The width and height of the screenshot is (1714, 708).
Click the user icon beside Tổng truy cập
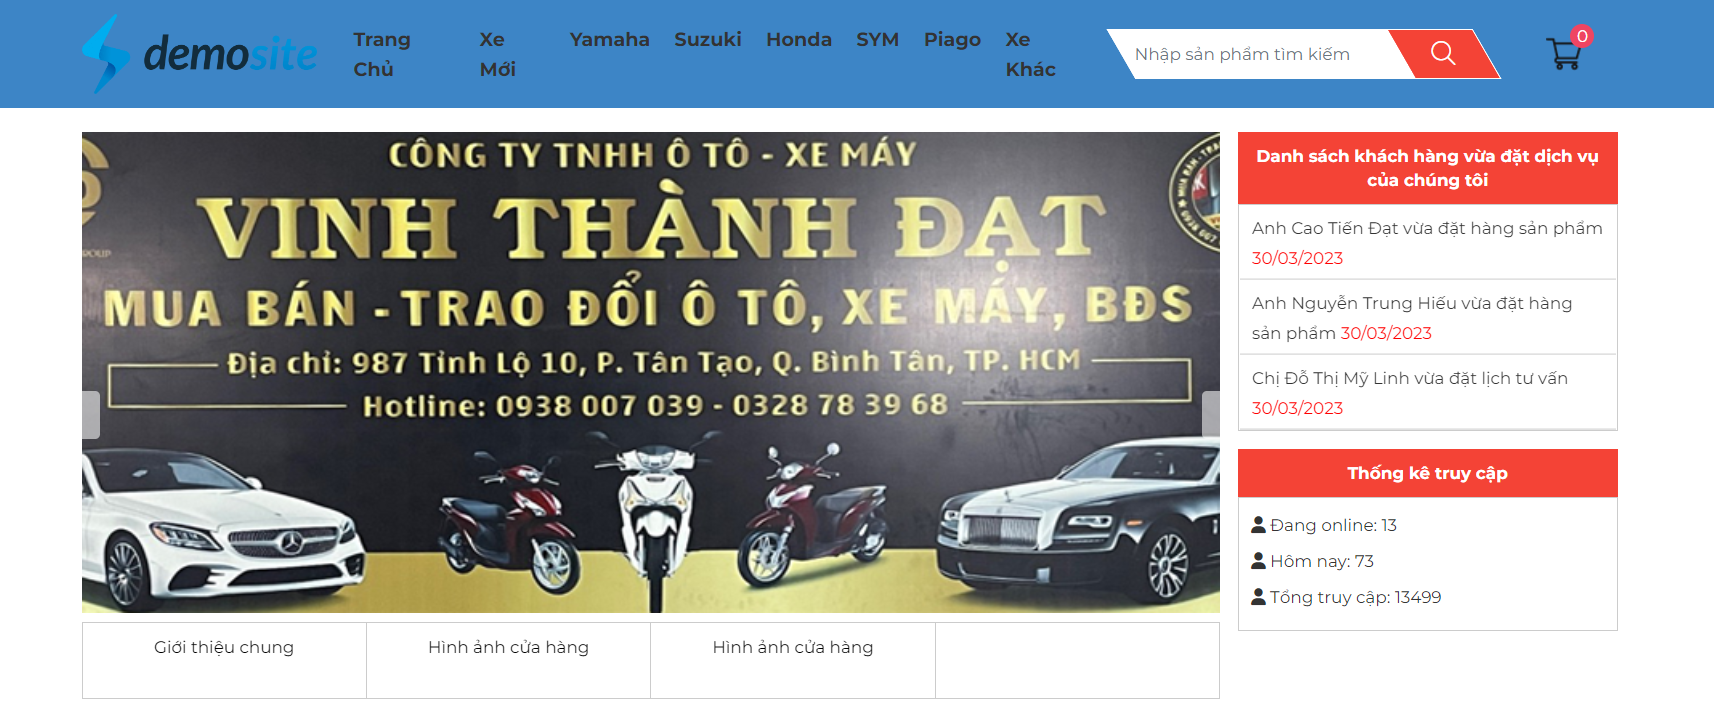coord(1259,597)
